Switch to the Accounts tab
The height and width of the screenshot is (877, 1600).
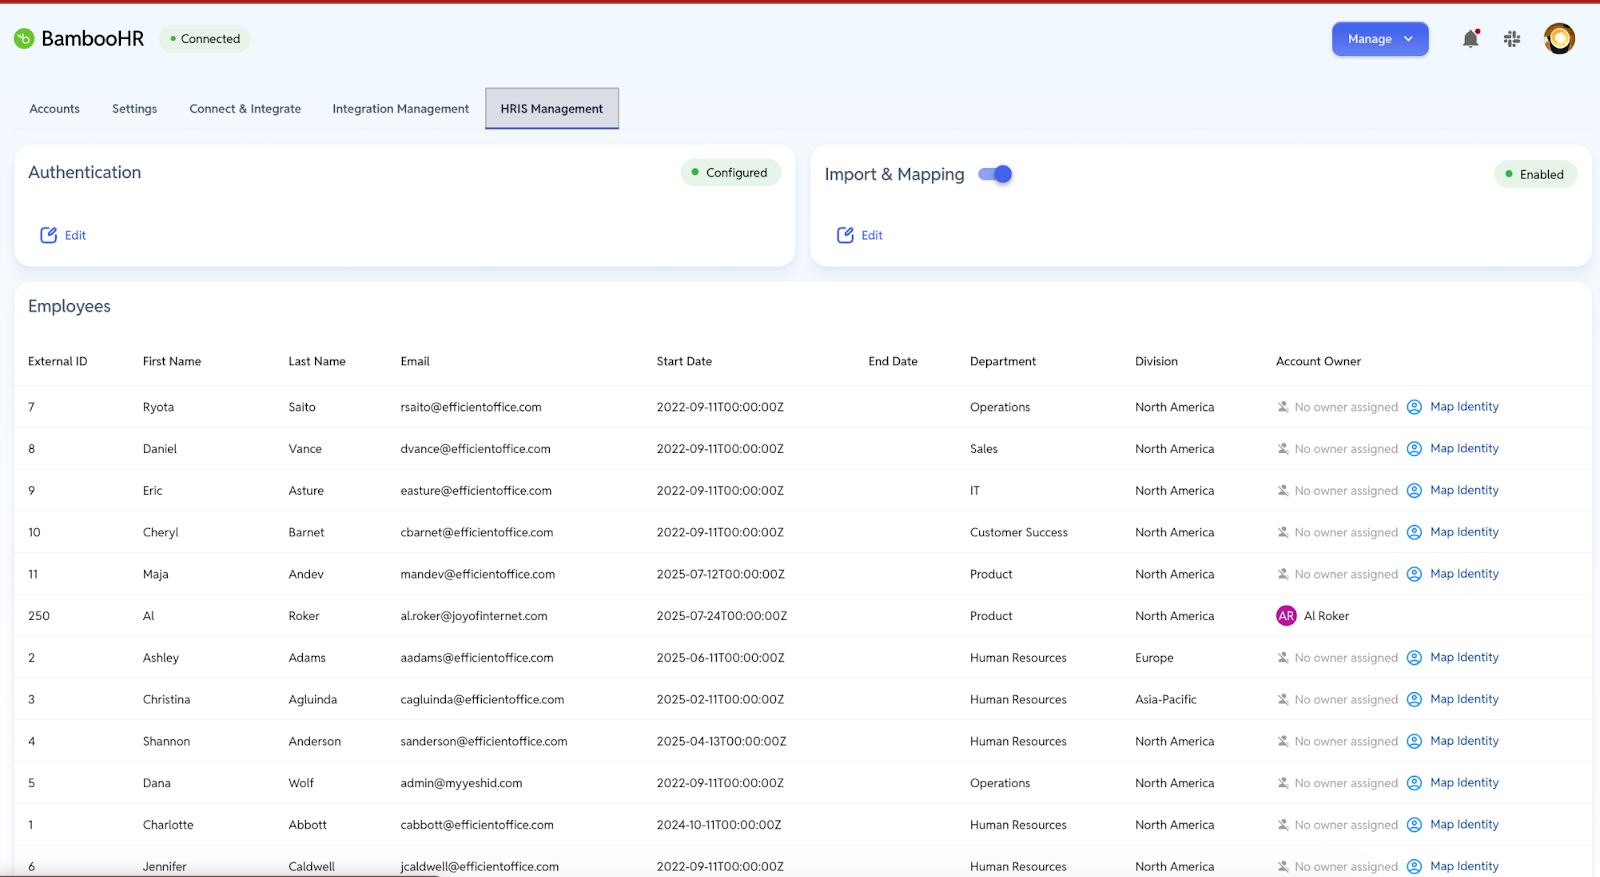(x=54, y=109)
